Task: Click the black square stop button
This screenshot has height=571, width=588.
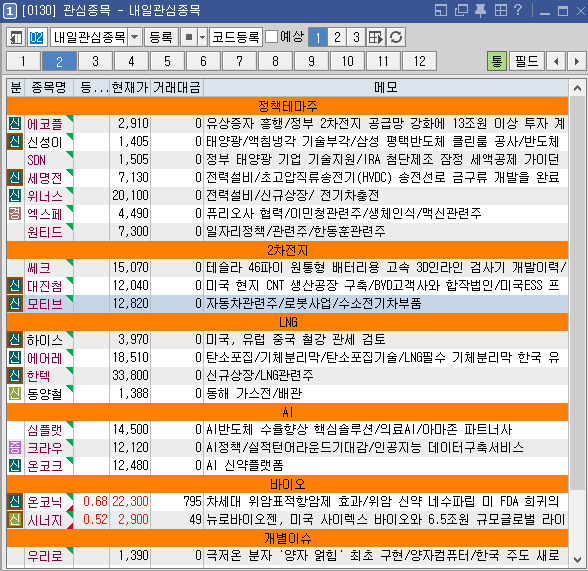Action: coord(189,37)
